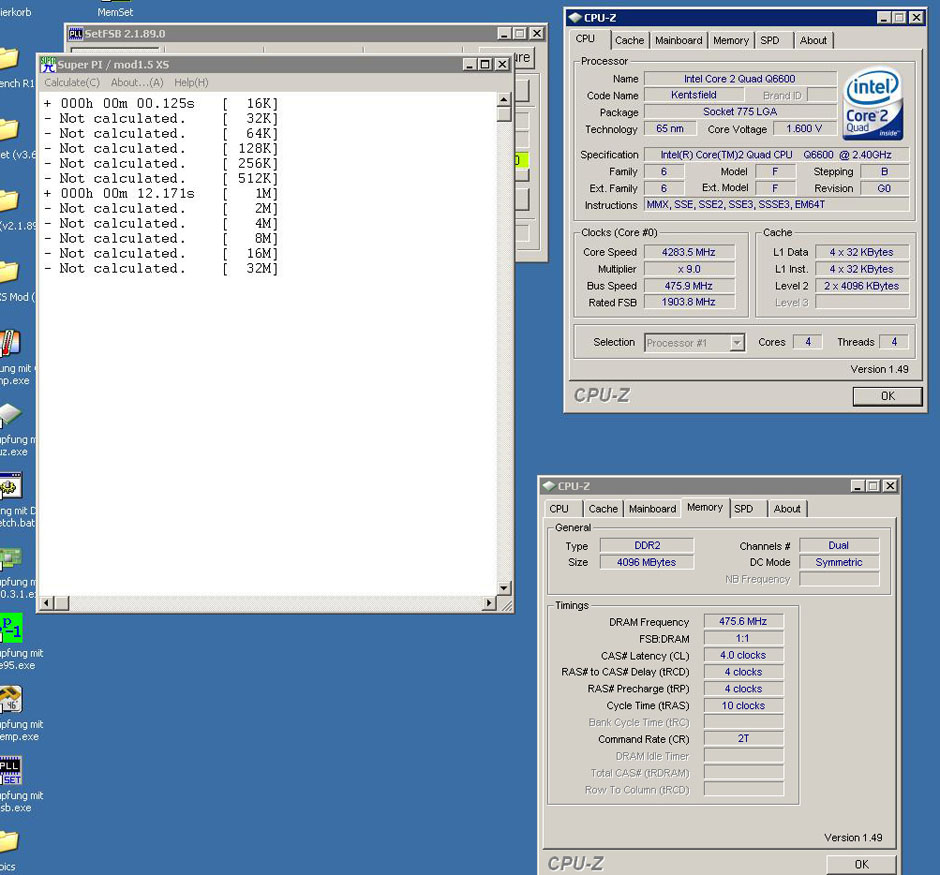The height and width of the screenshot is (875, 940).
Task: Close the CPU-Z memory window
Action: click(x=890, y=486)
